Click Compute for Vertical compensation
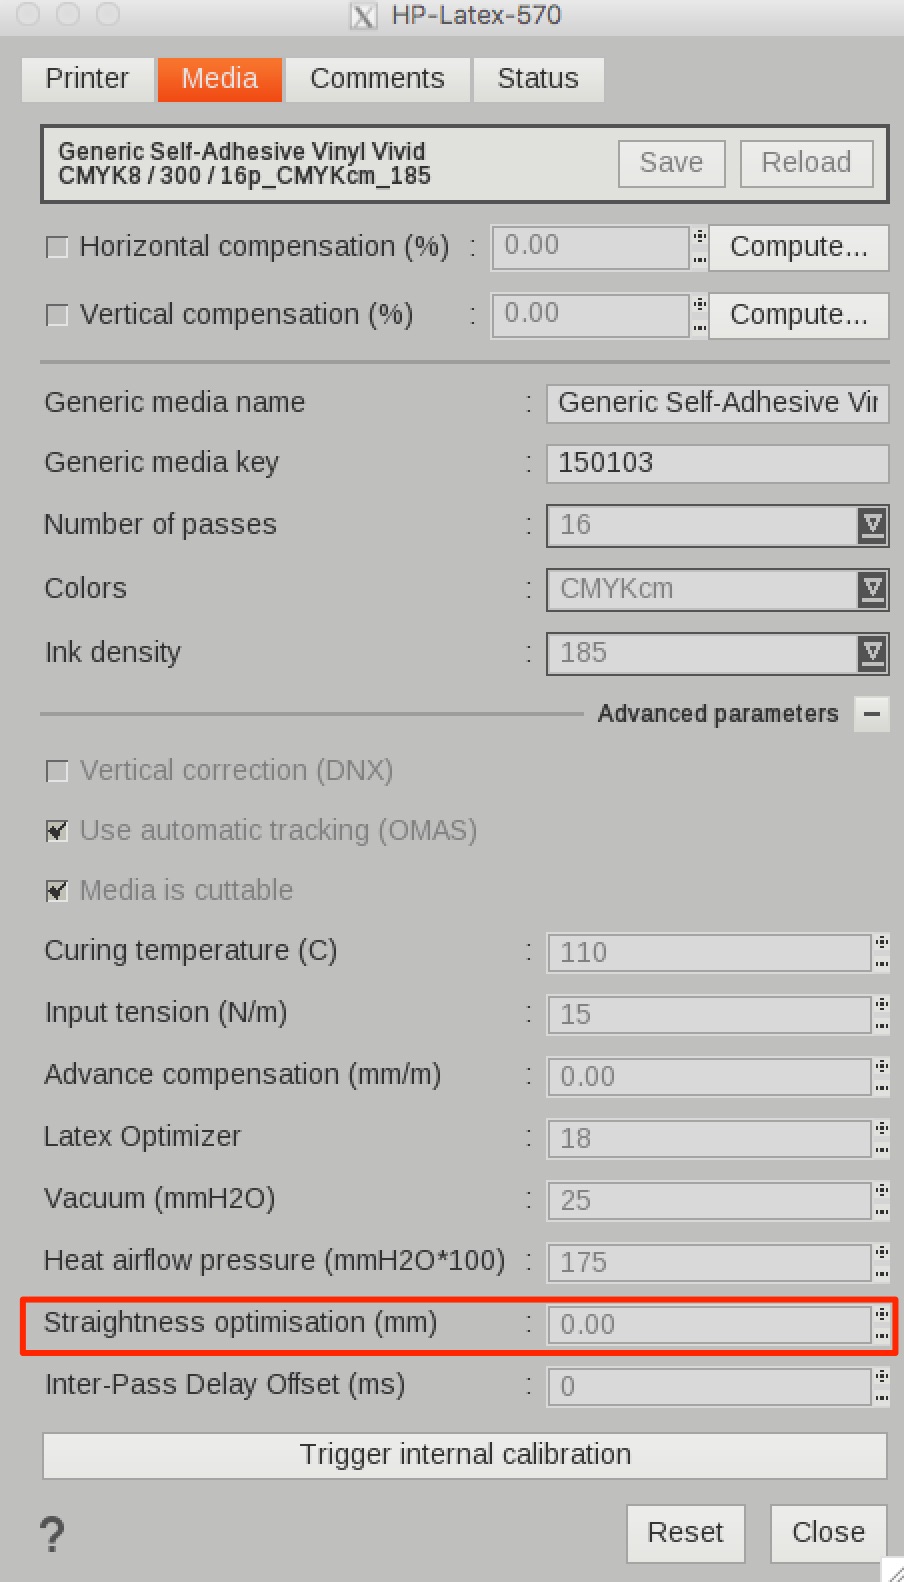This screenshot has width=904, height=1582. click(798, 315)
